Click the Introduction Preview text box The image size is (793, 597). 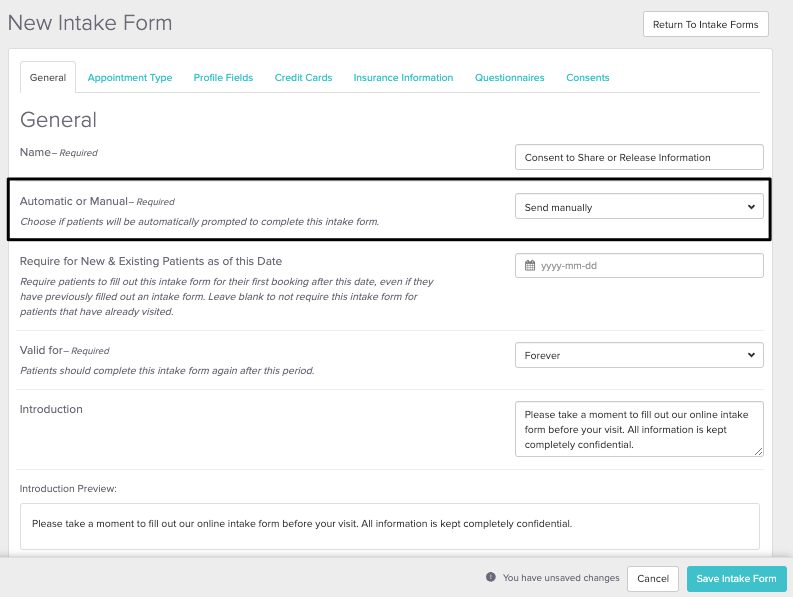(x=389, y=526)
